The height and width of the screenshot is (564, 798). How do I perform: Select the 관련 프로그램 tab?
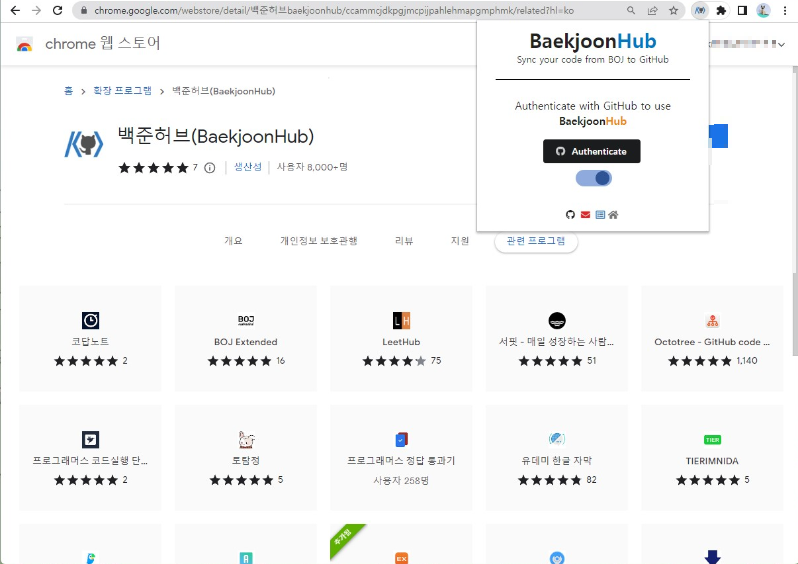pos(536,241)
